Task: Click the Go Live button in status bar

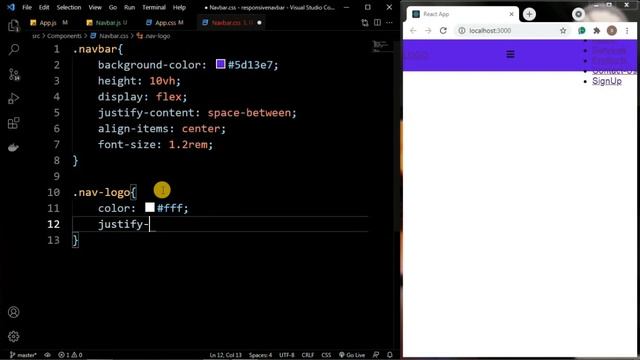Action: point(352,355)
